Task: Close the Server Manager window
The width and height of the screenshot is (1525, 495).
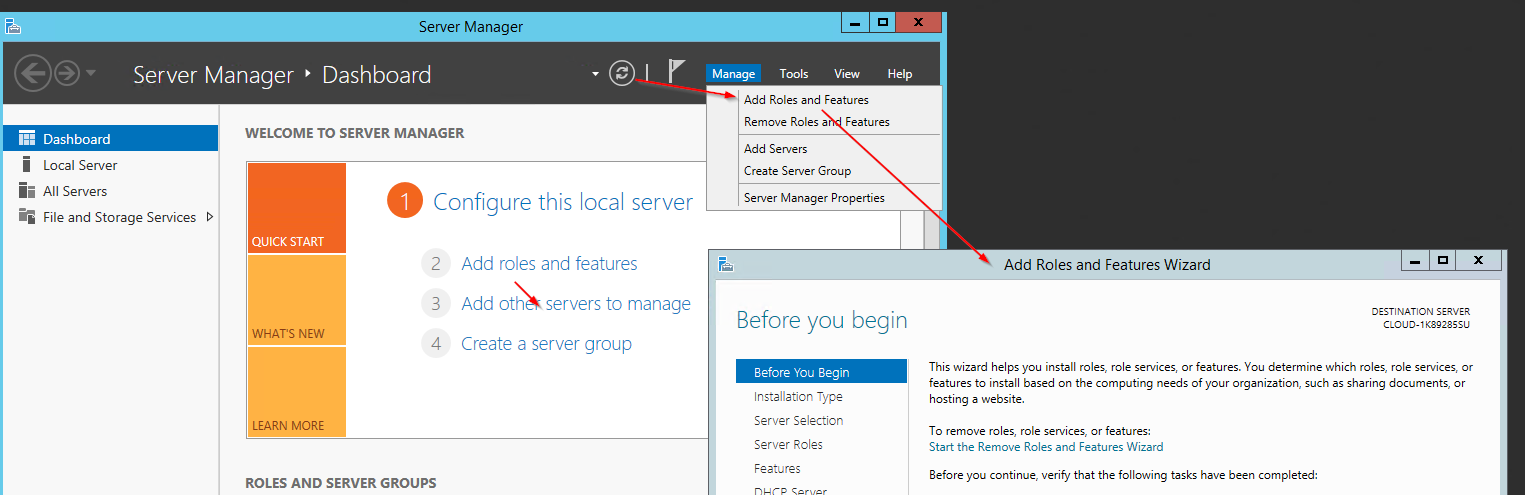Action: coord(919,22)
